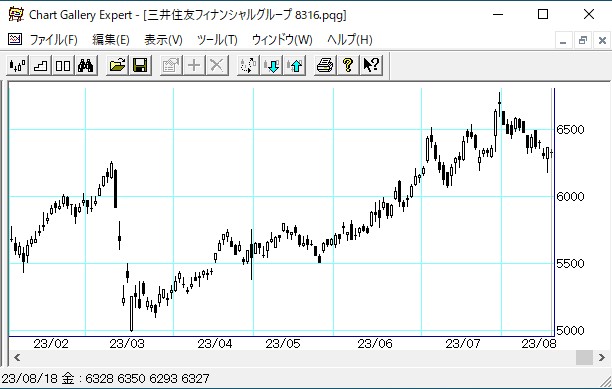Open the ツール(T) menu
612x389 pixels.
pyautogui.click(x=217, y=39)
